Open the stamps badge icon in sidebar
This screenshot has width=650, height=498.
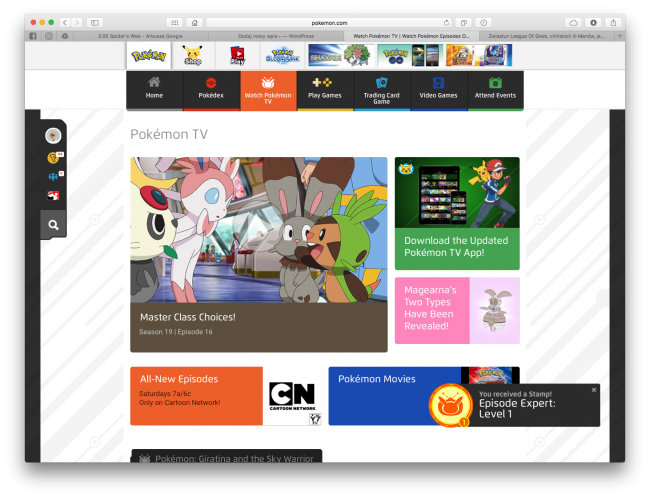coord(53,158)
